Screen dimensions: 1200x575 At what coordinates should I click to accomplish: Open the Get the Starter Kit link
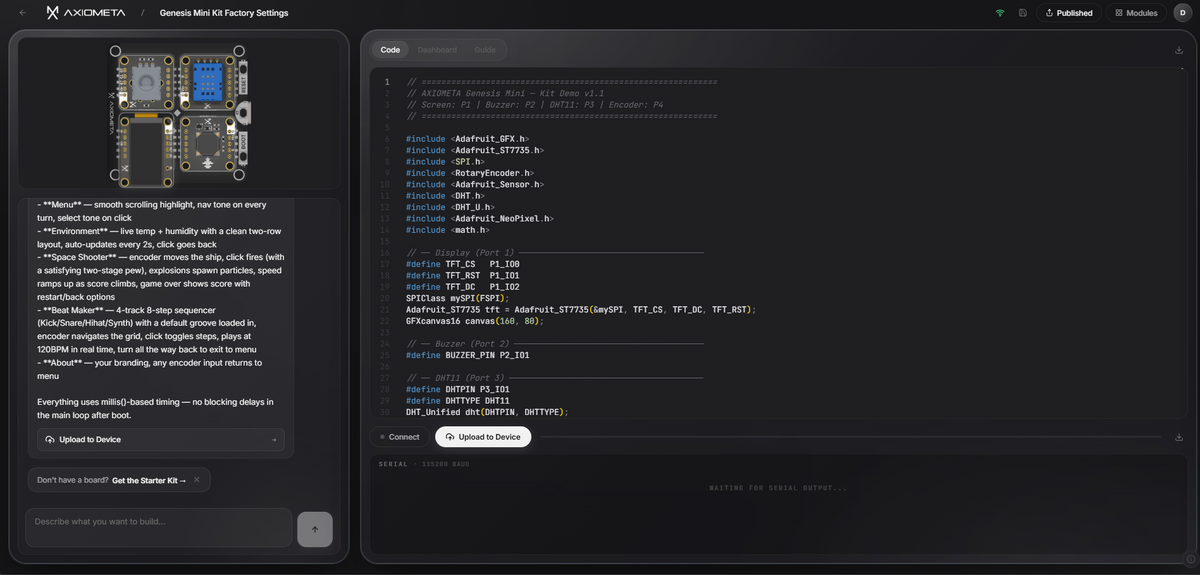(x=149, y=480)
